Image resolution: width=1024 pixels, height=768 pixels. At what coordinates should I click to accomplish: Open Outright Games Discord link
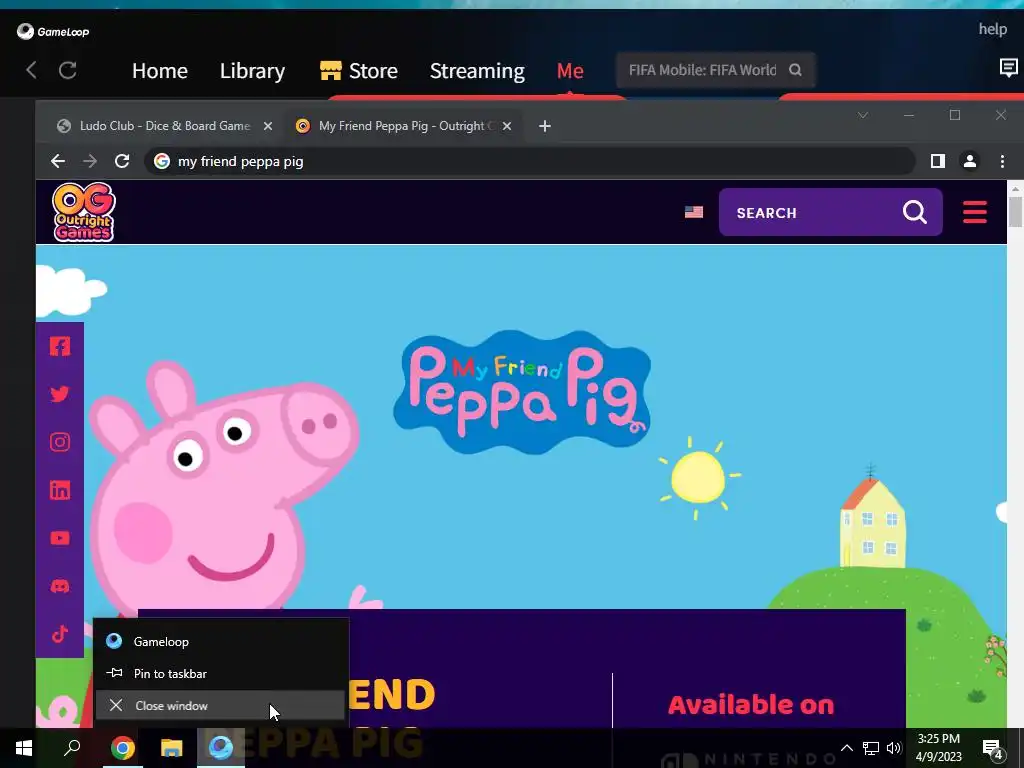click(x=60, y=586)
